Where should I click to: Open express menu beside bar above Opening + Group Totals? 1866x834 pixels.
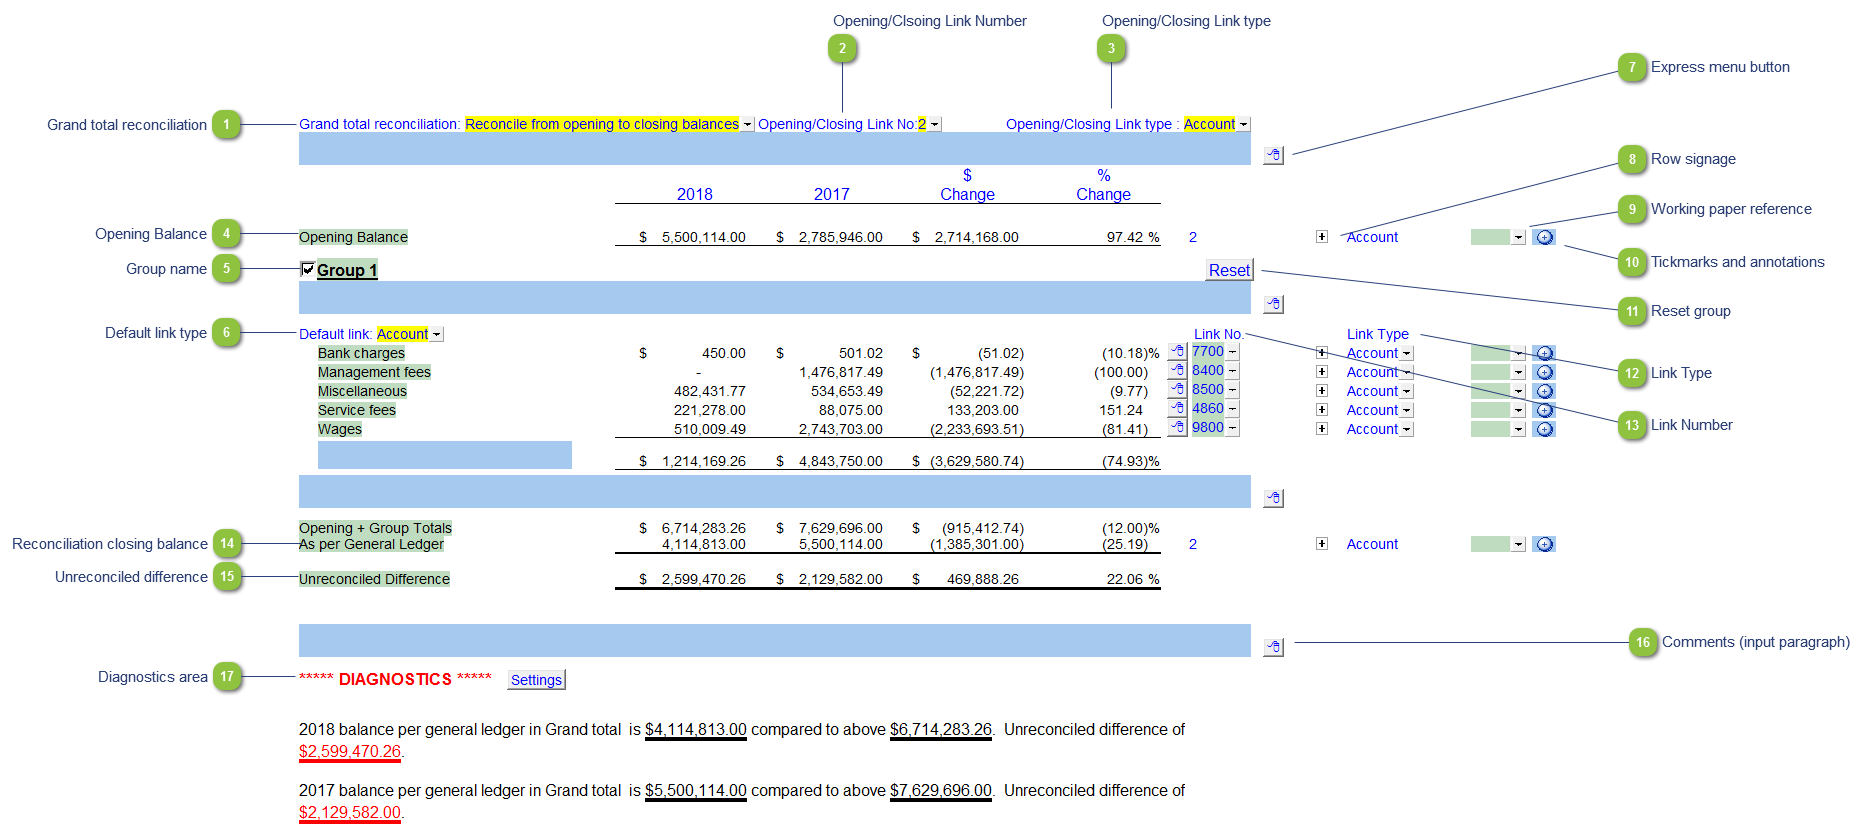click(1273, 498)
